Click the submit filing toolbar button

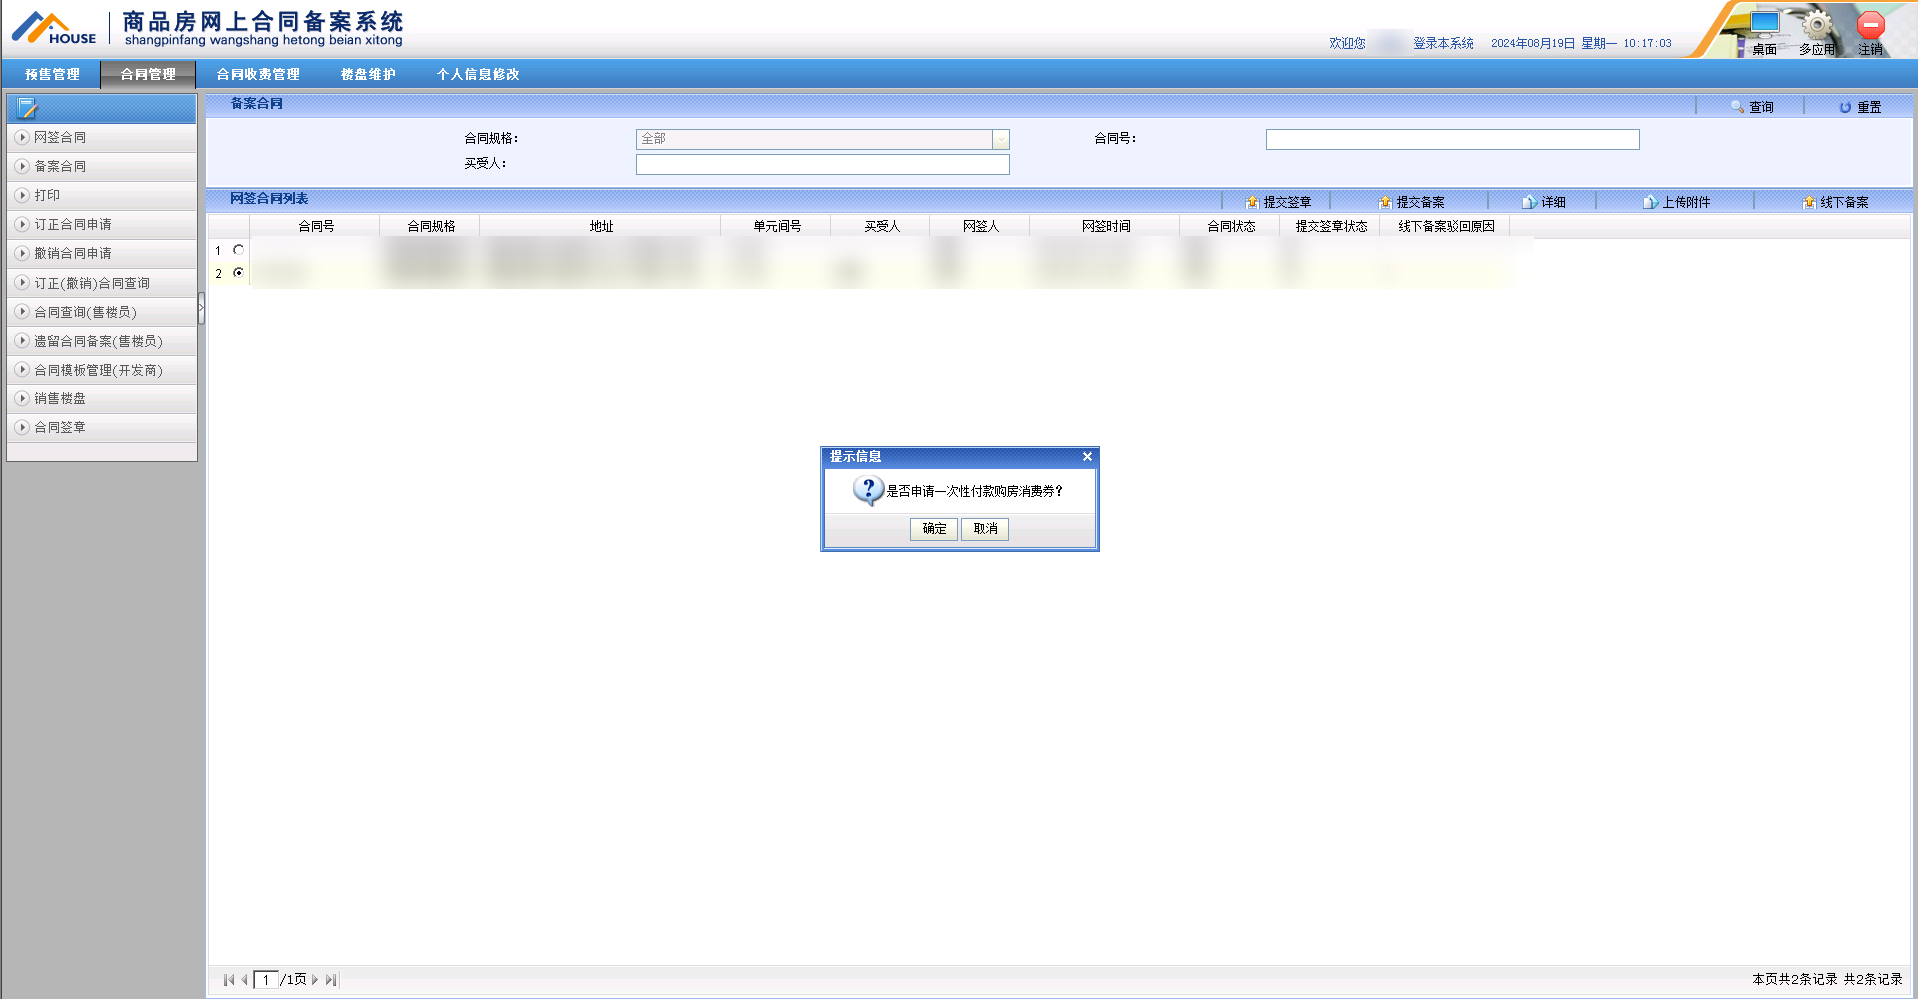1411,202
